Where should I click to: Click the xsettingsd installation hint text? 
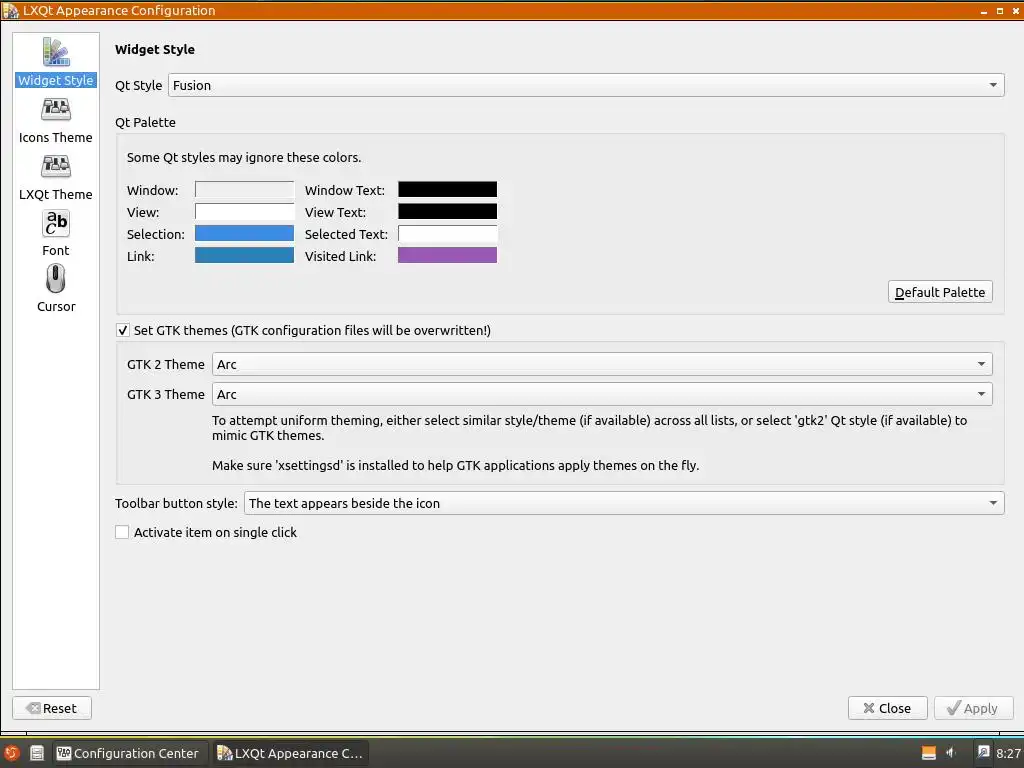point(455,466)
